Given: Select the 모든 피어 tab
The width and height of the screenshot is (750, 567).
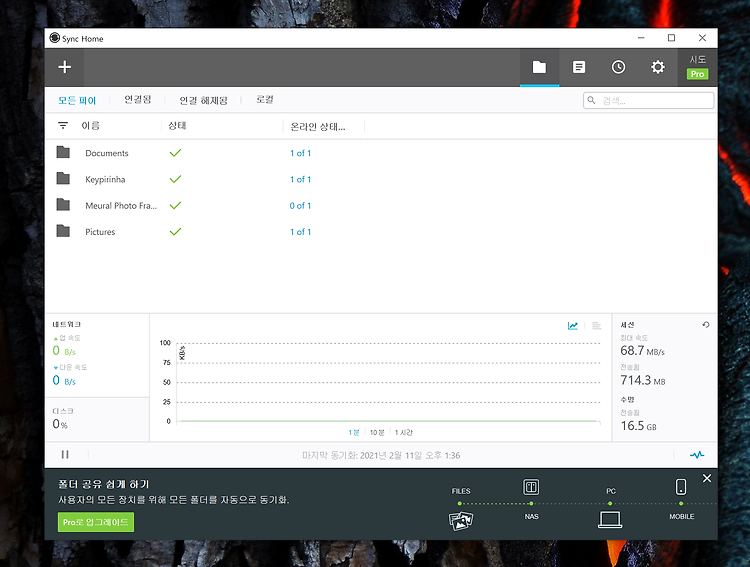Looking at the screenshot, I should tap(77, 100).
